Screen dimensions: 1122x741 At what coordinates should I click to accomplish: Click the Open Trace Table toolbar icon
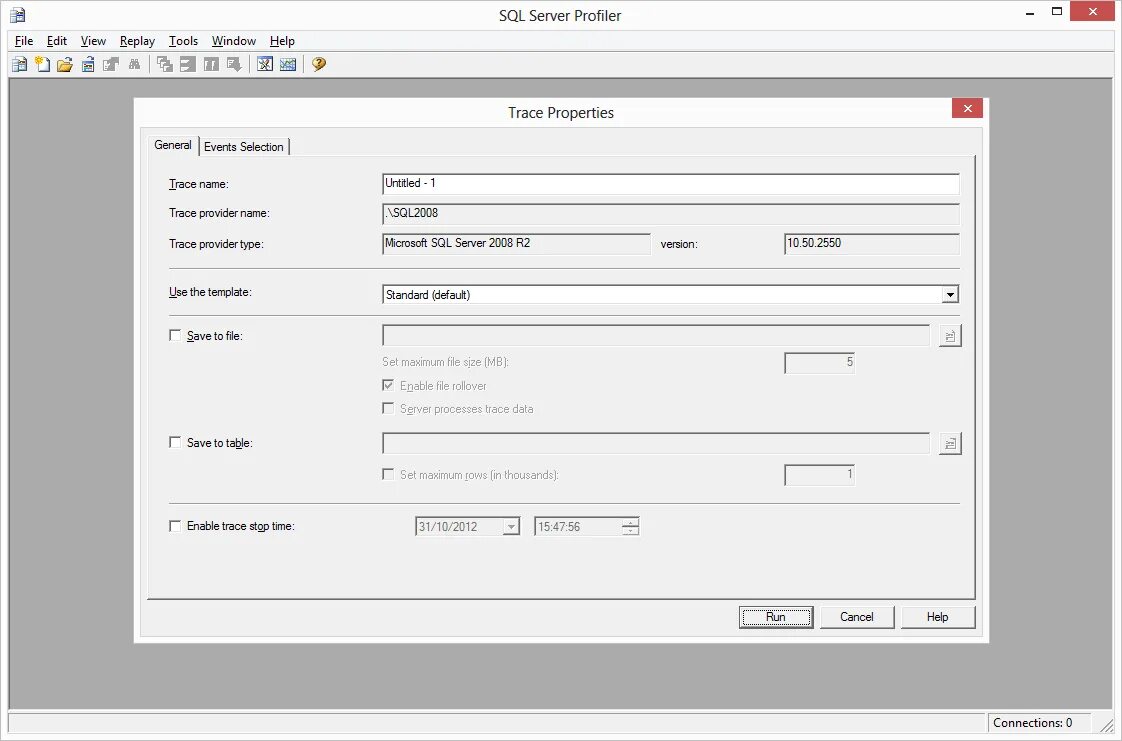tap(88, 64)
